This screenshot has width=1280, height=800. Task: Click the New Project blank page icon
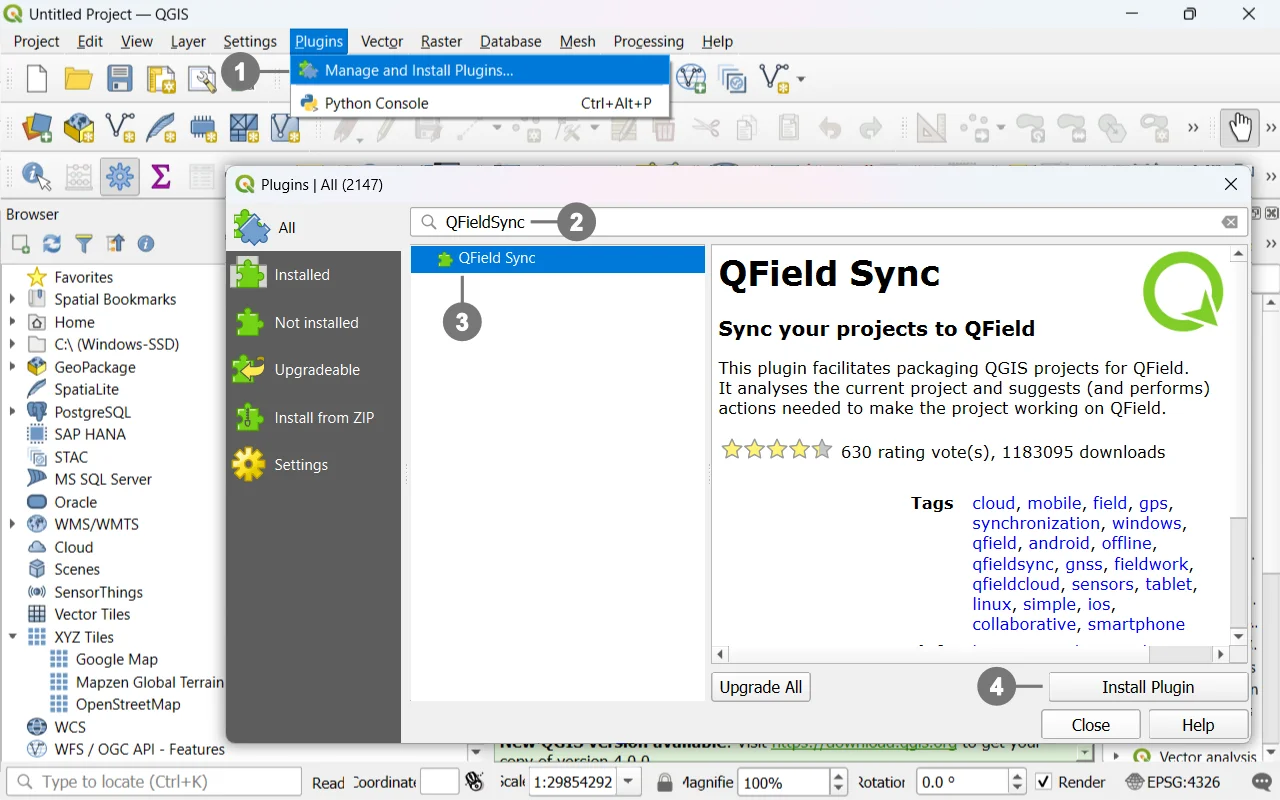coord(37,78)
